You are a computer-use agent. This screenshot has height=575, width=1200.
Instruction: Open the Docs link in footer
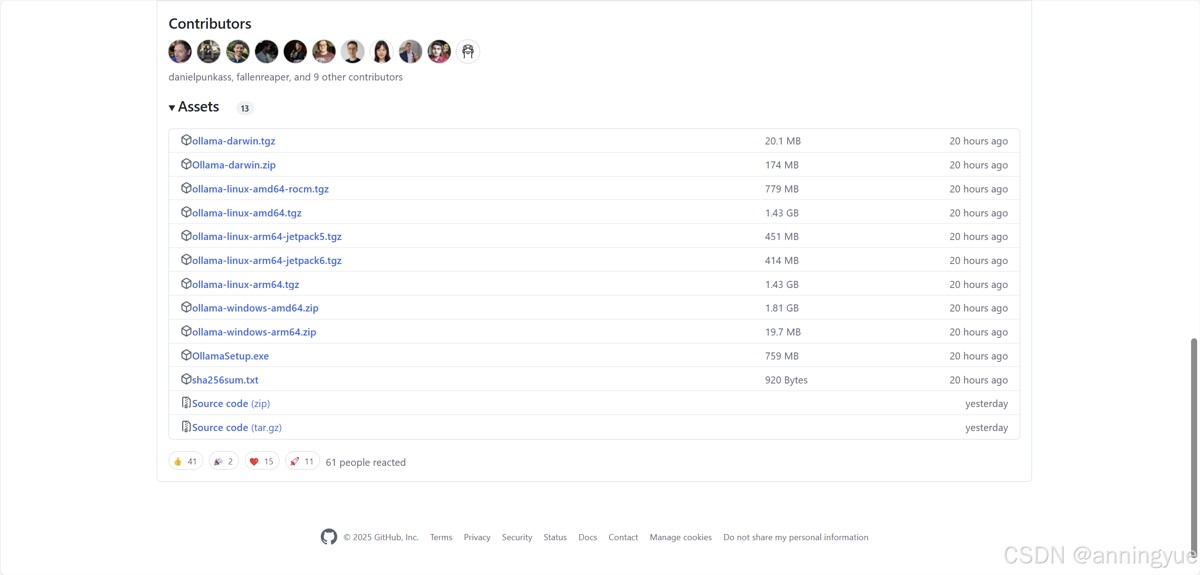587,537
